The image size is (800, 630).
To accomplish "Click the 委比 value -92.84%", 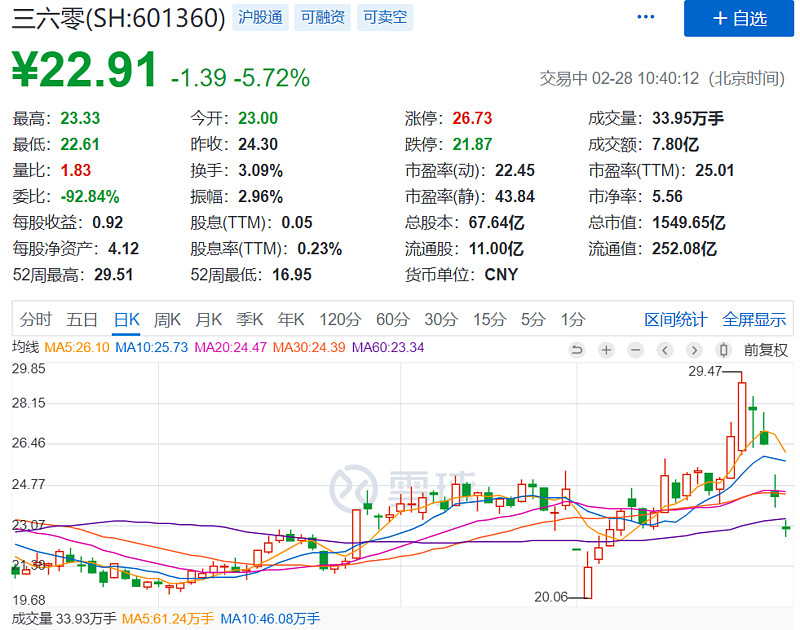I will pyautogui.click(x=90, y=196).
